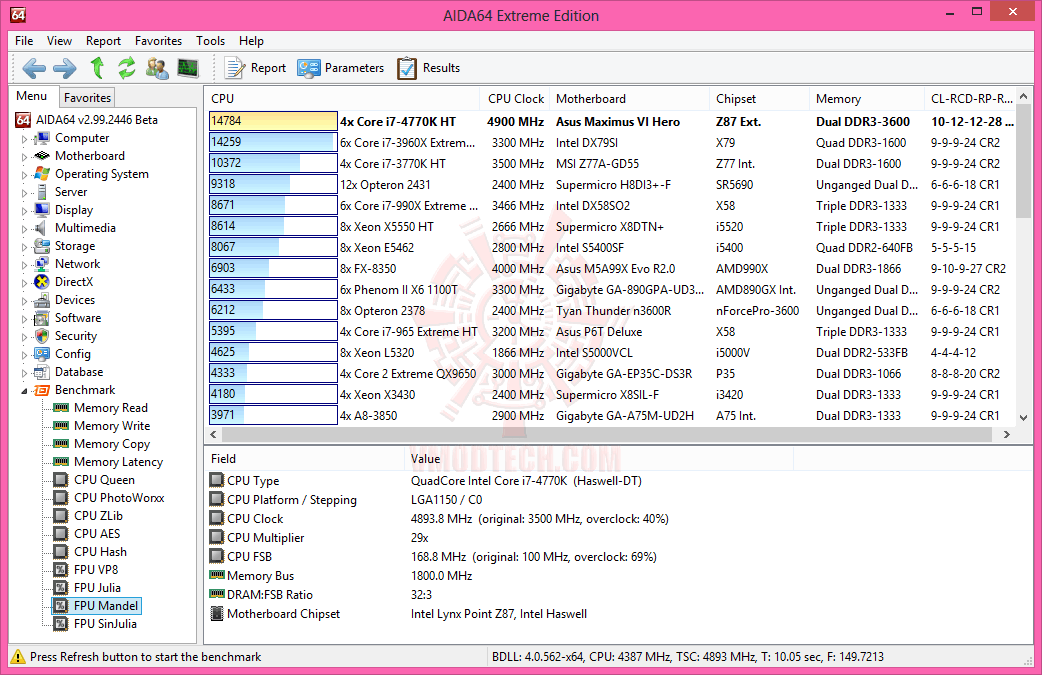Viewport: 1042px width, 675px height.
Task: Collapse the Benchmark tree node
Action: coord(25,391)
